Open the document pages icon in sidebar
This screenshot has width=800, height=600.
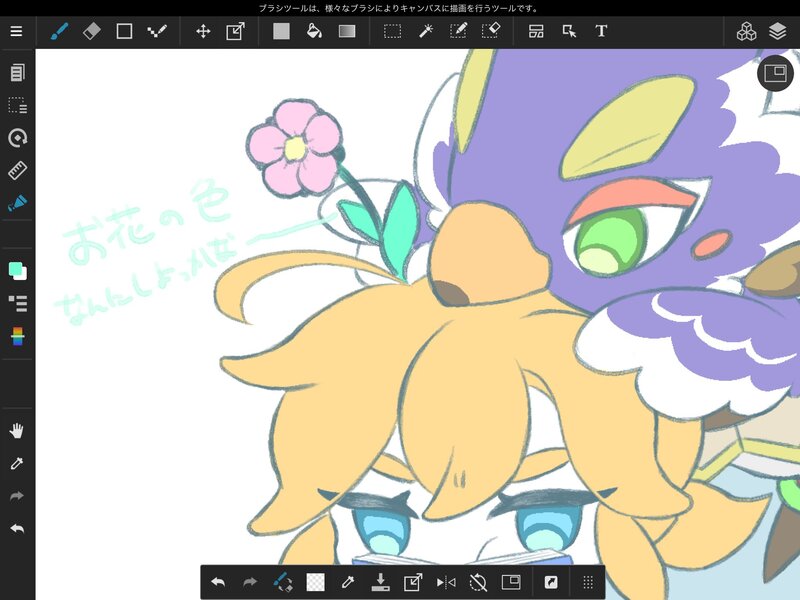point(17,73)
